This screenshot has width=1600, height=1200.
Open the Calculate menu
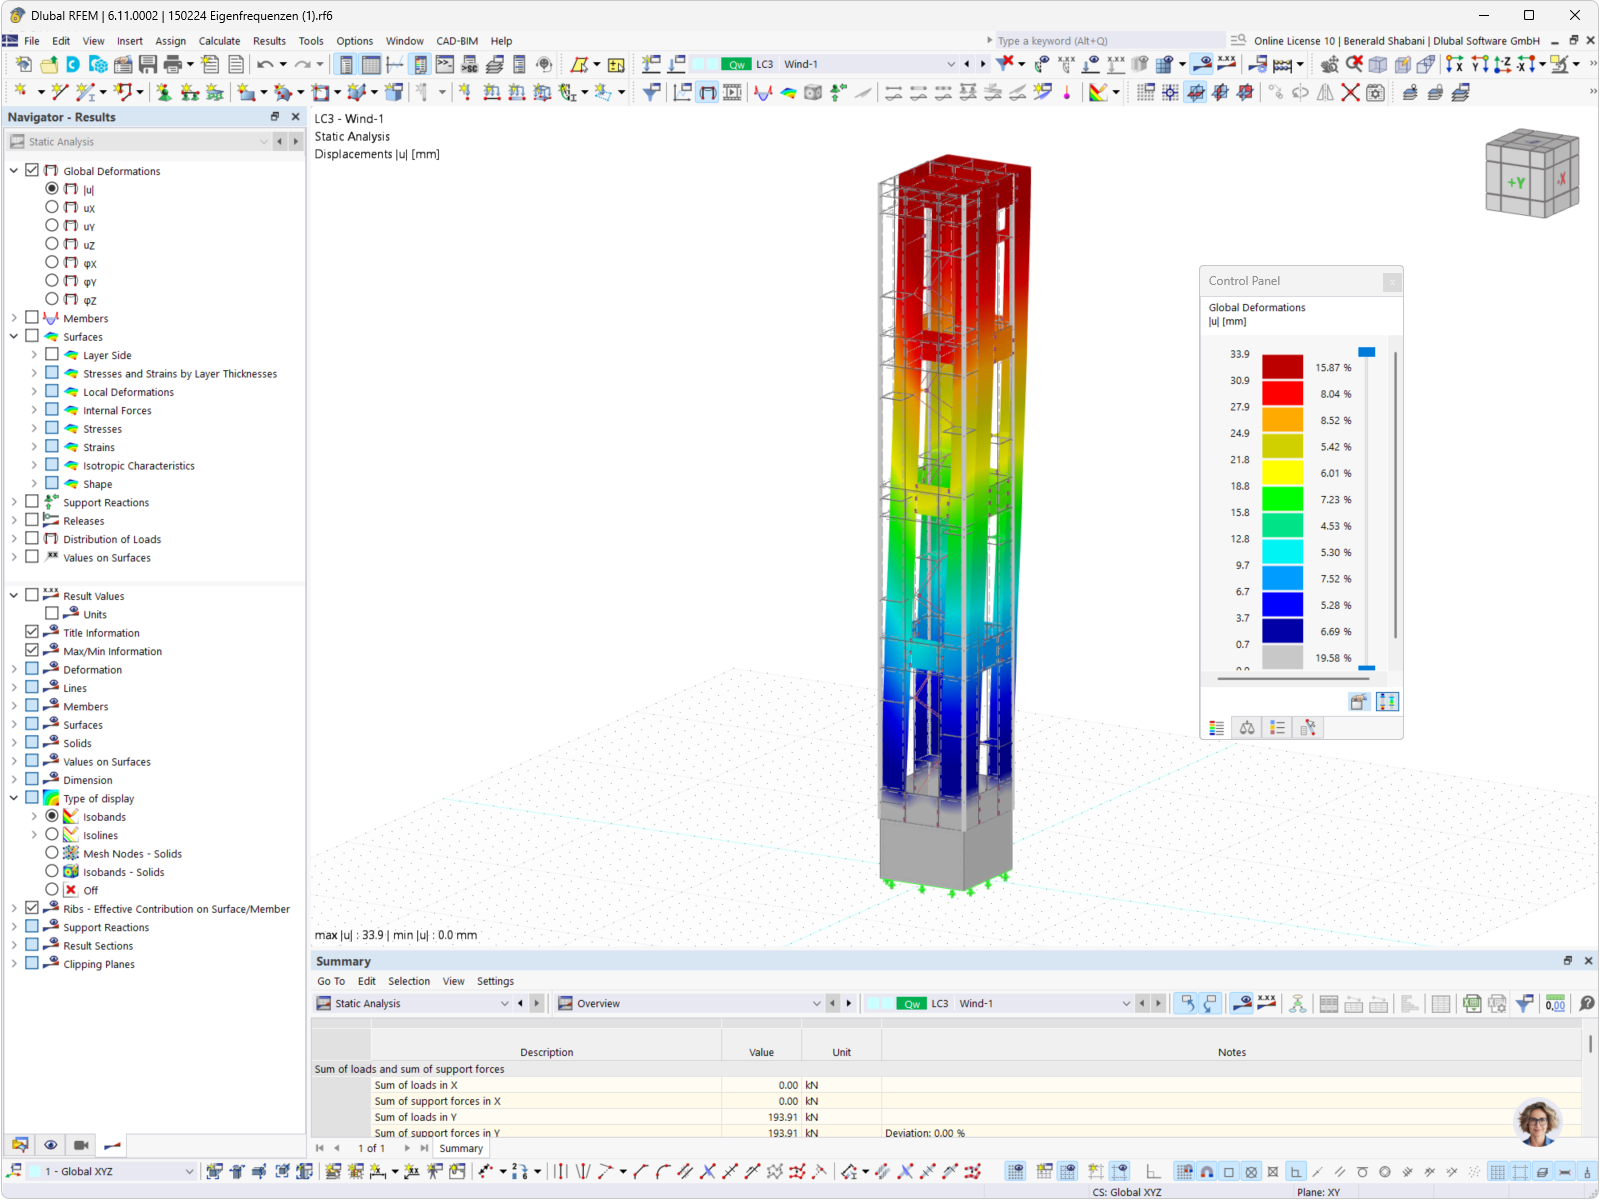pos(219,41)
